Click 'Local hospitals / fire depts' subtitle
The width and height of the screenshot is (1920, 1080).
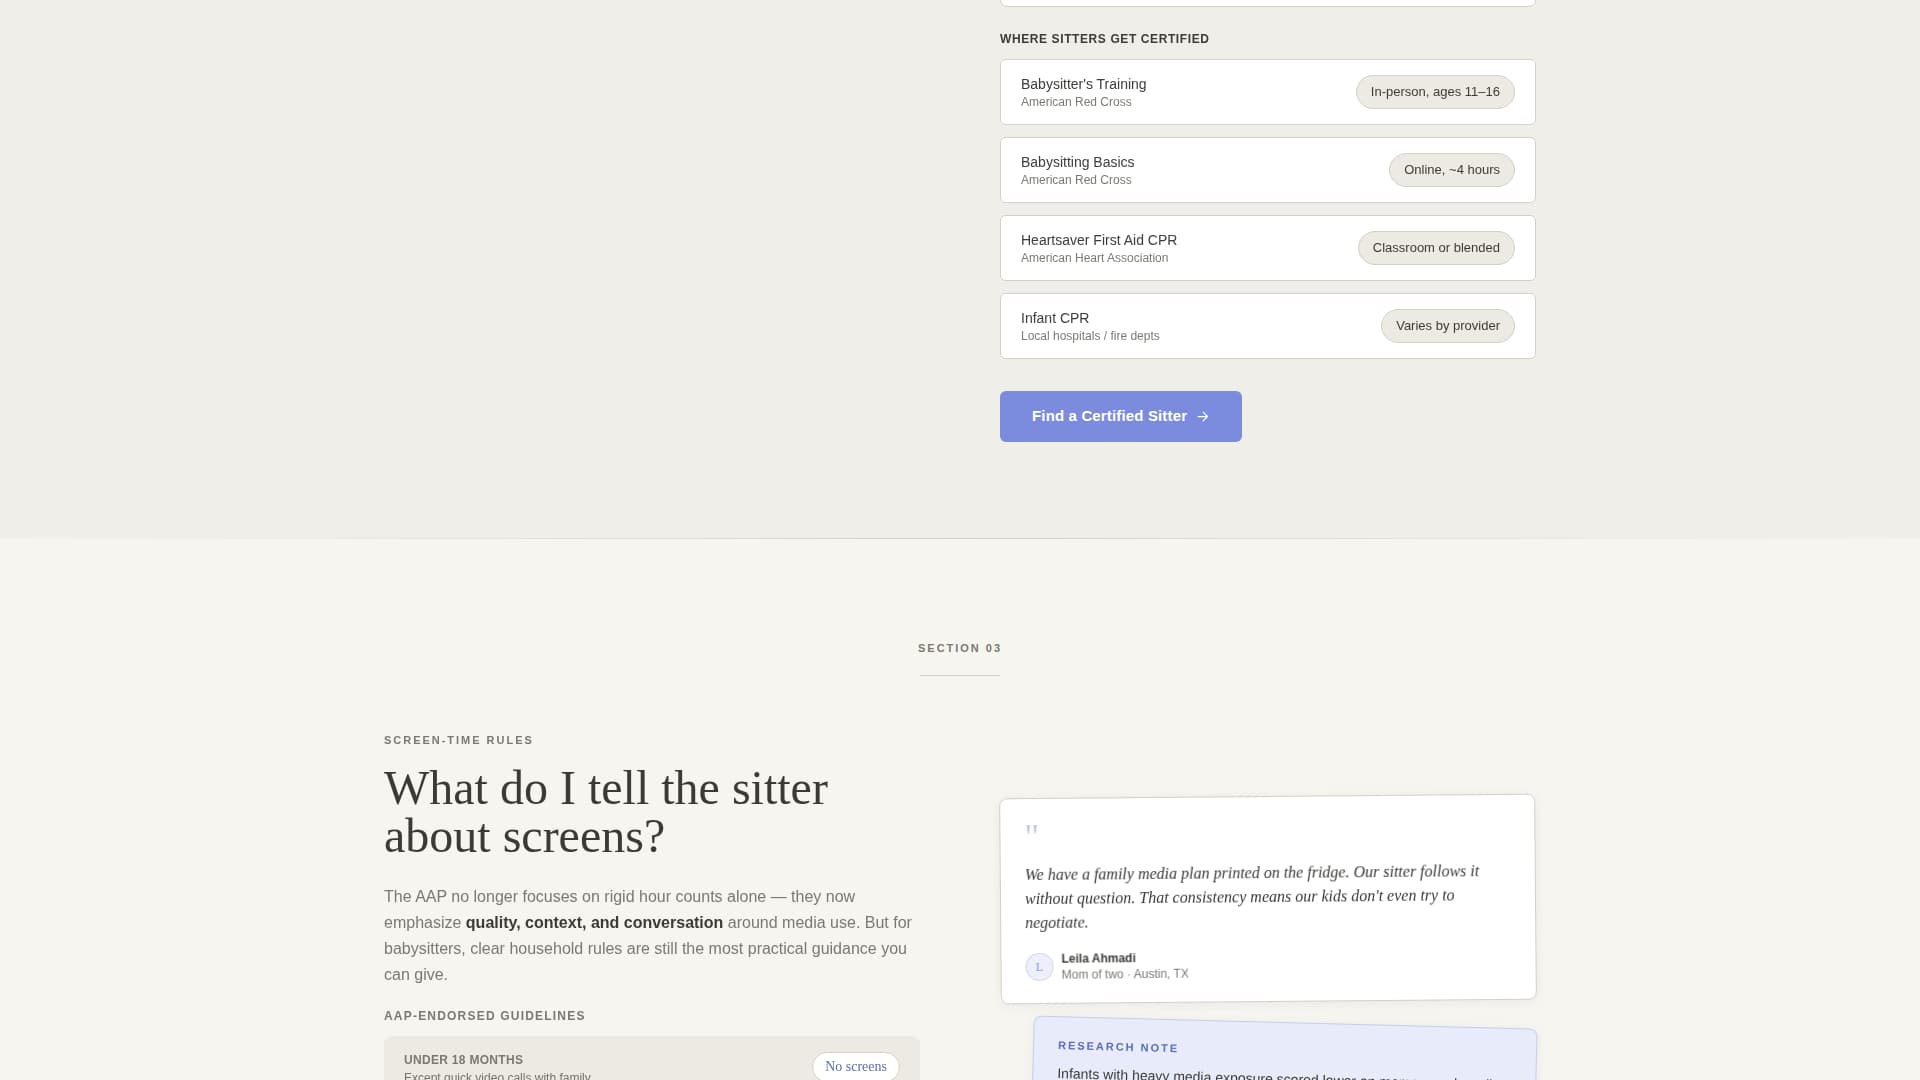click(1090, 336)
